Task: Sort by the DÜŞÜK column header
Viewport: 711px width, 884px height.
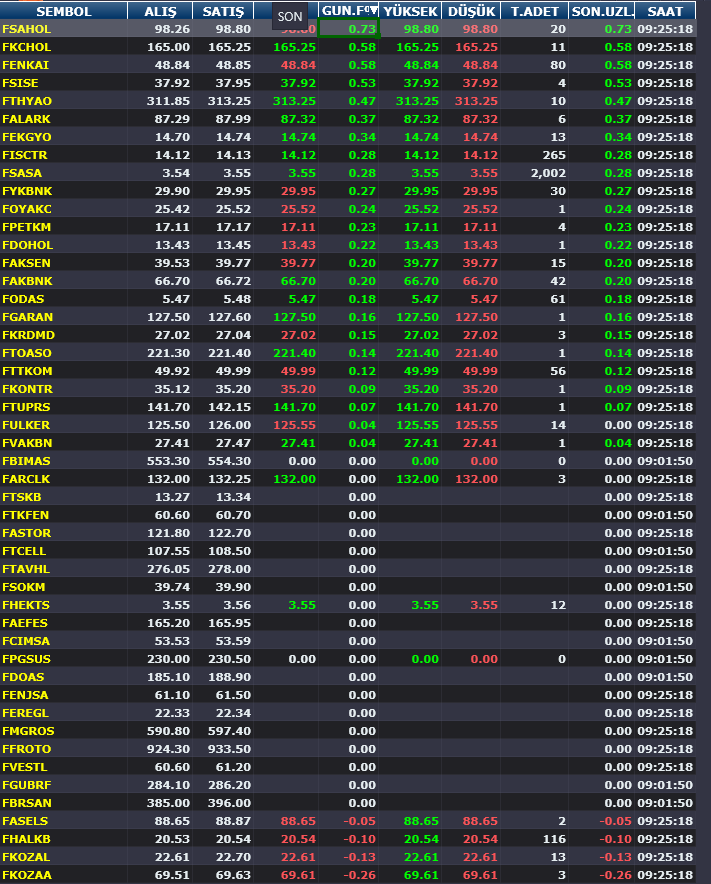Action: click(x=471, y=11)
